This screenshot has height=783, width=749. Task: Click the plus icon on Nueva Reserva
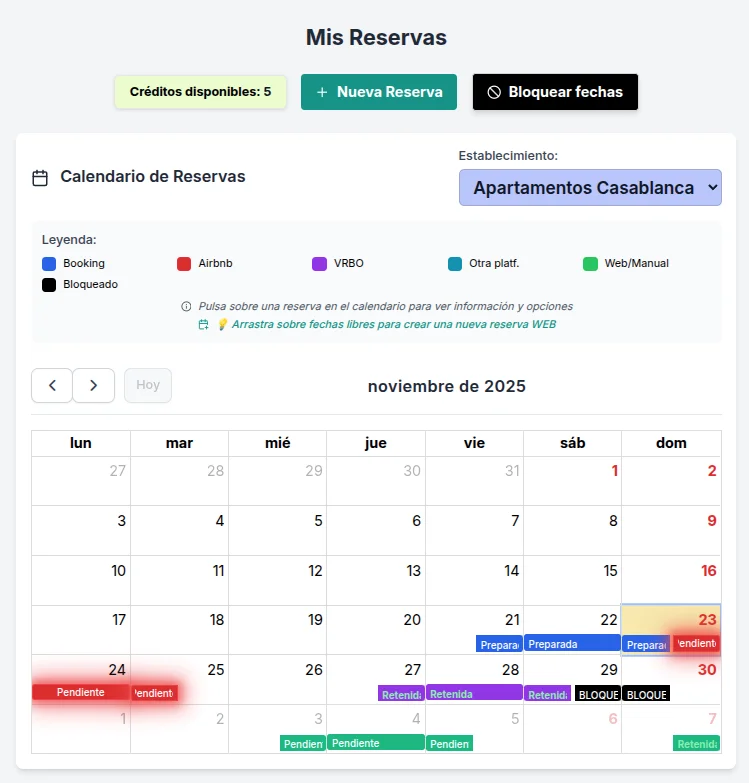pos(322,92)
